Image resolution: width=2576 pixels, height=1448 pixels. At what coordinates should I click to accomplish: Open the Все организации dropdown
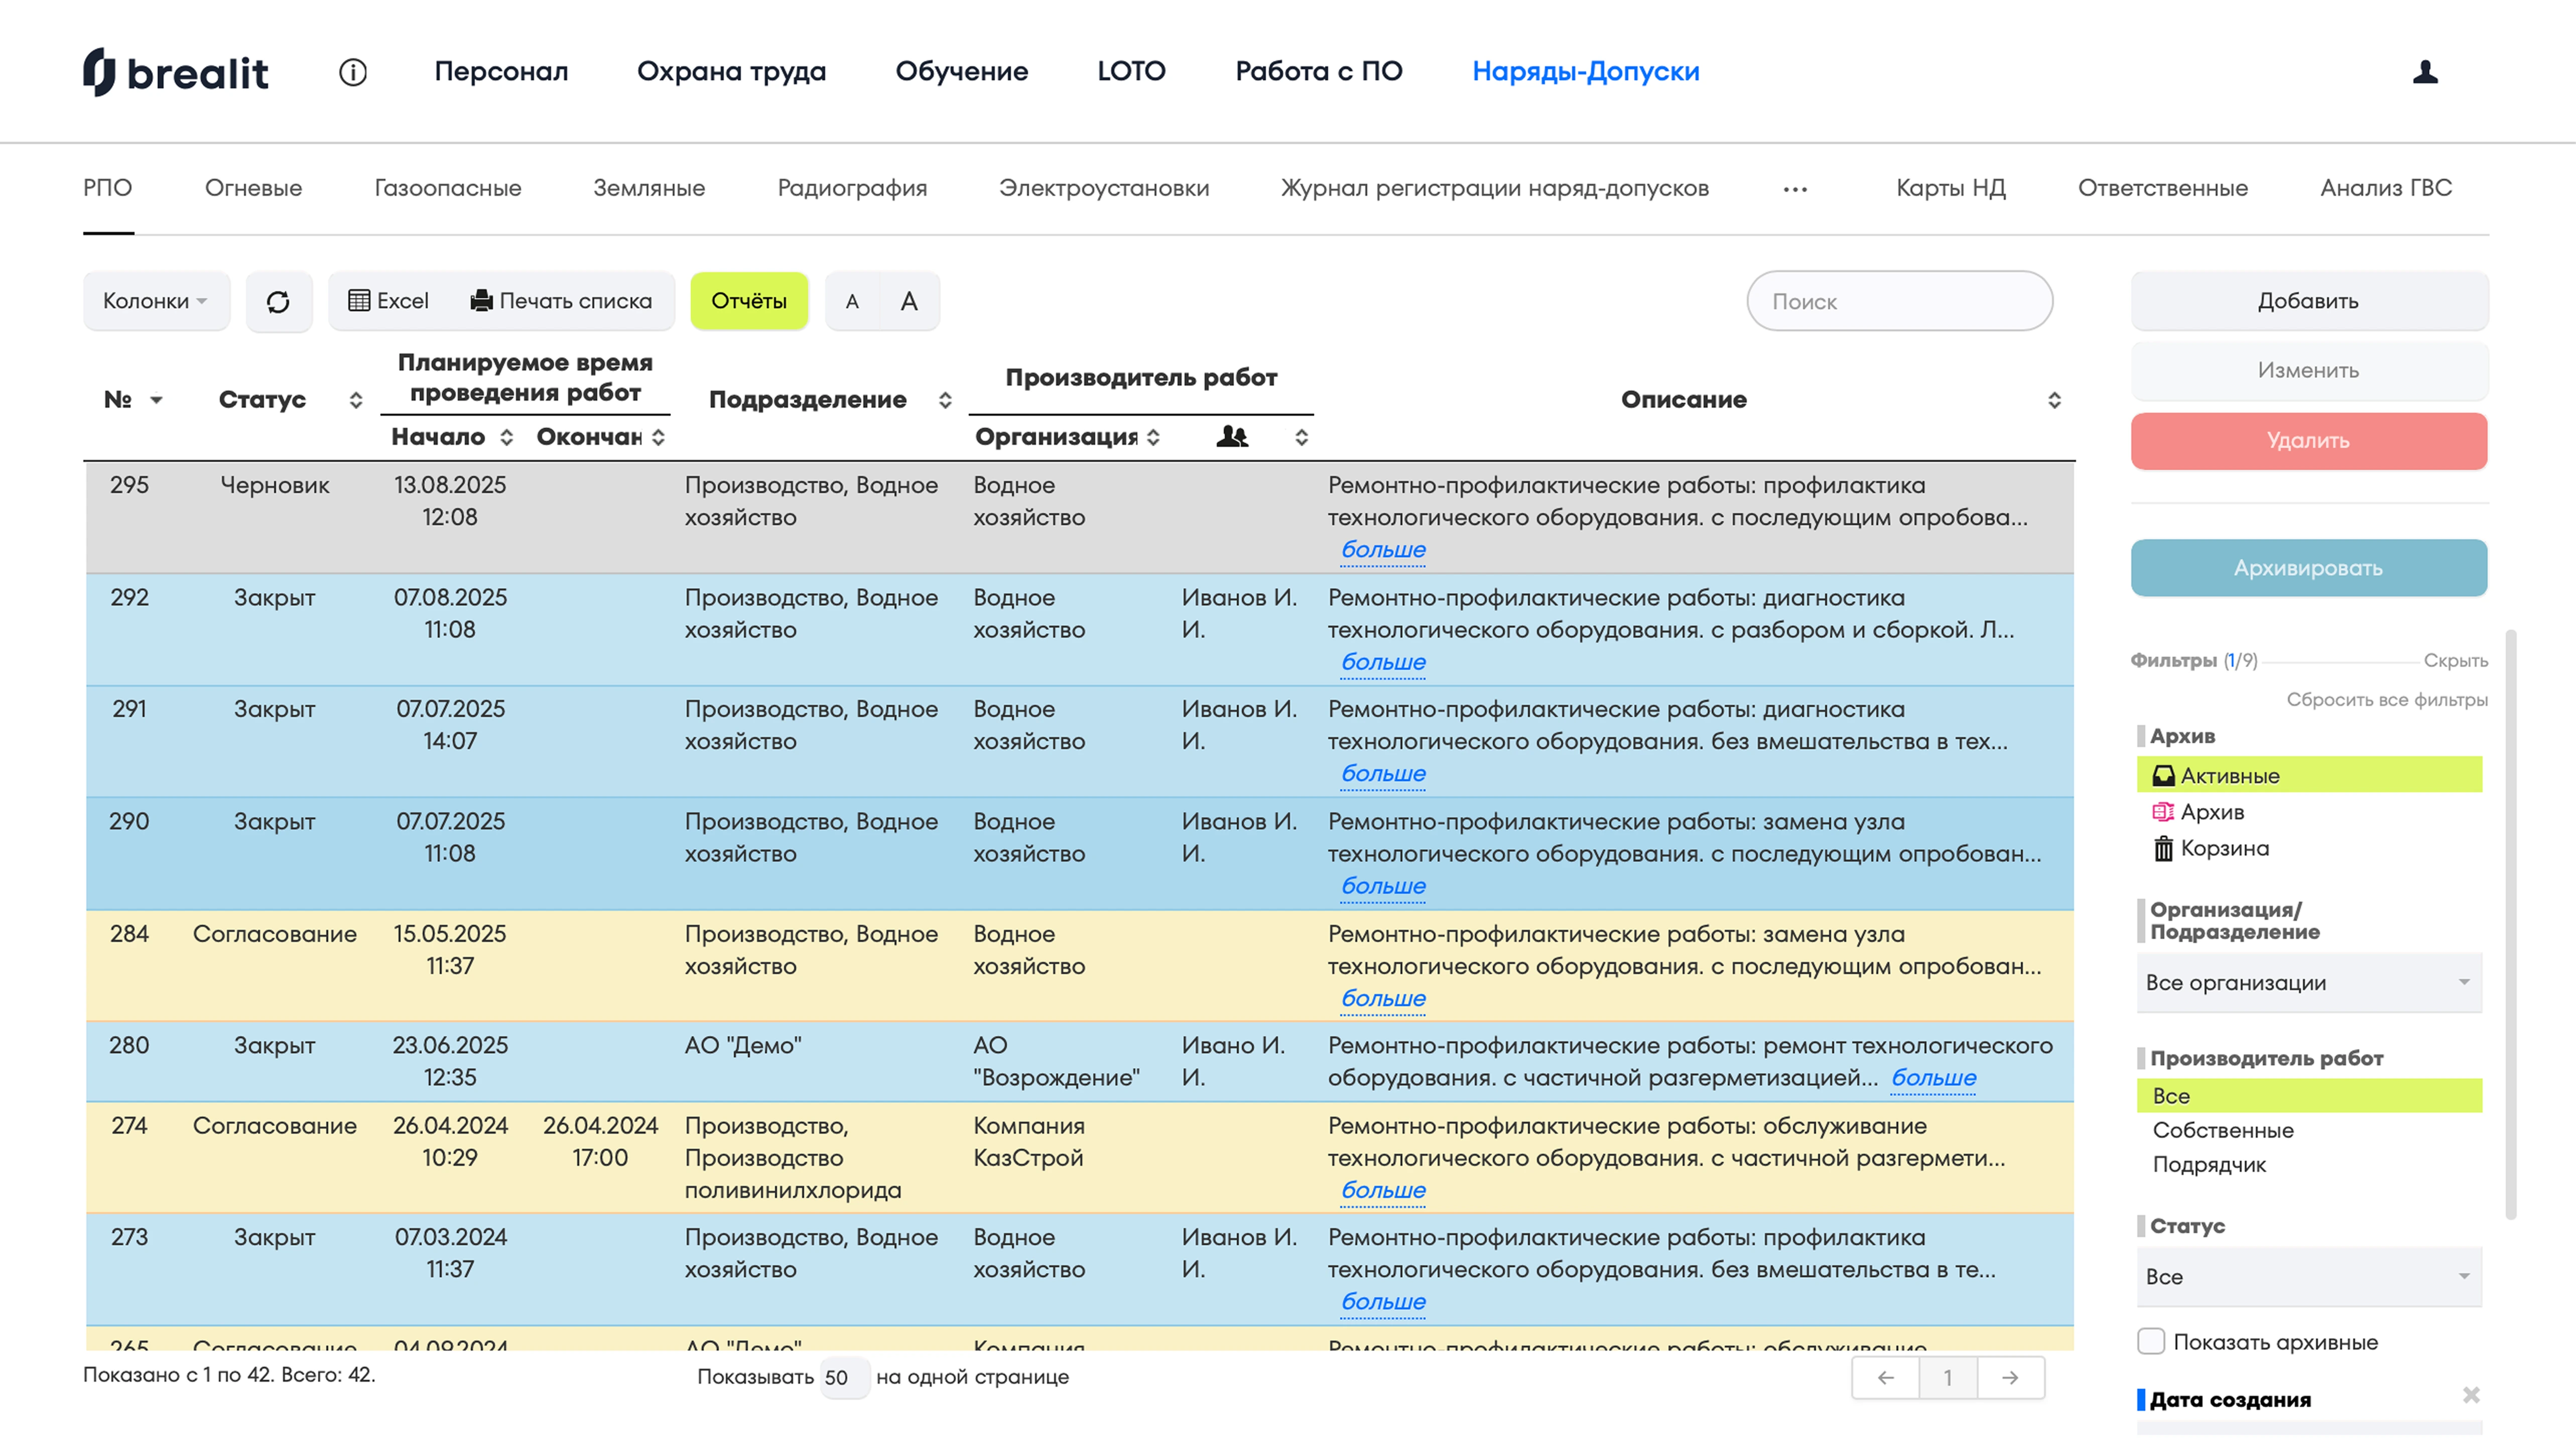click(2309, 982)
